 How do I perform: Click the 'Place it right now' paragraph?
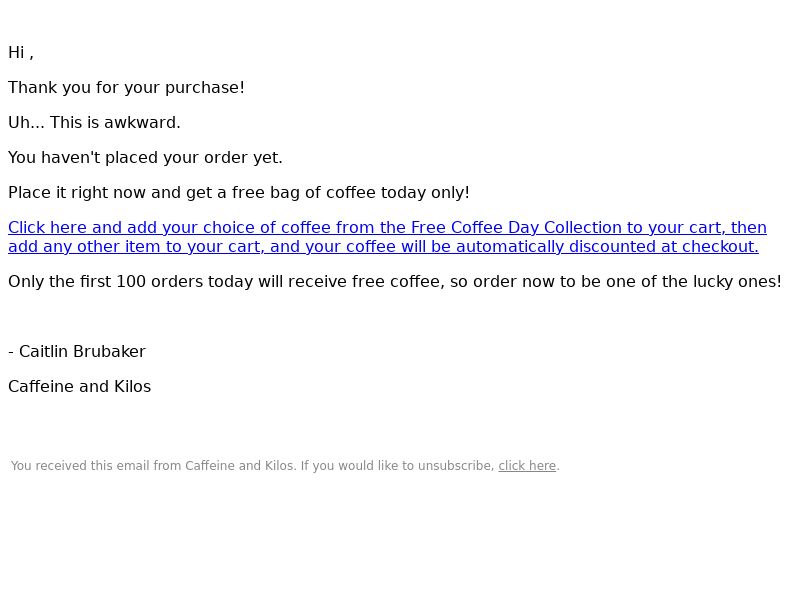239,193
